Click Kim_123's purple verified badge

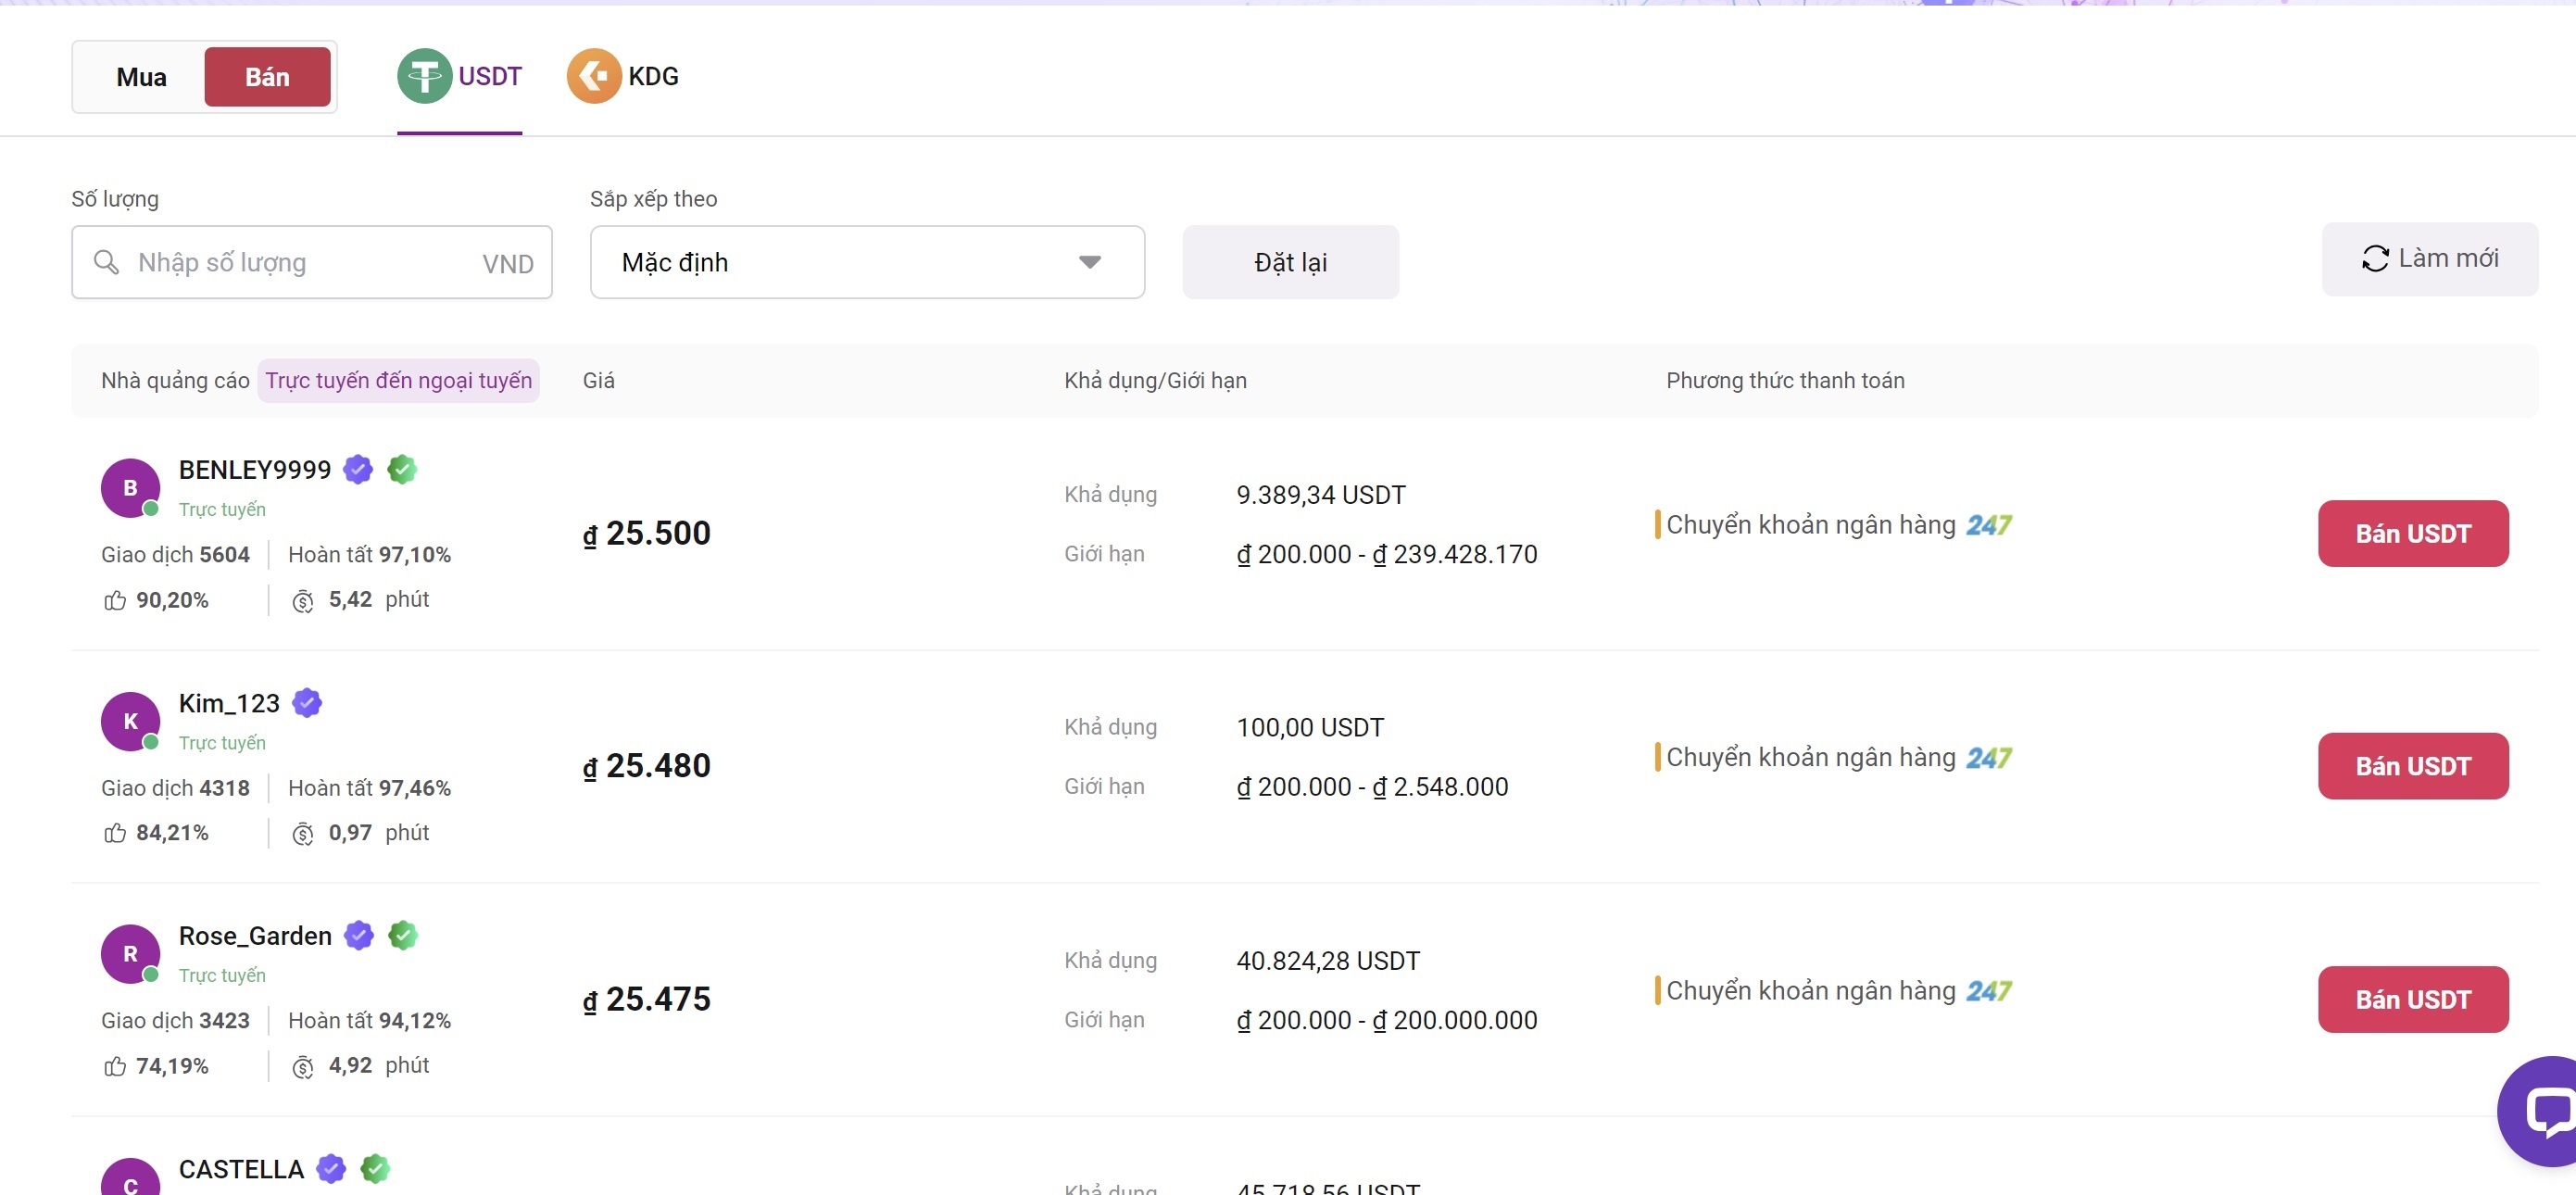point(307,703)
